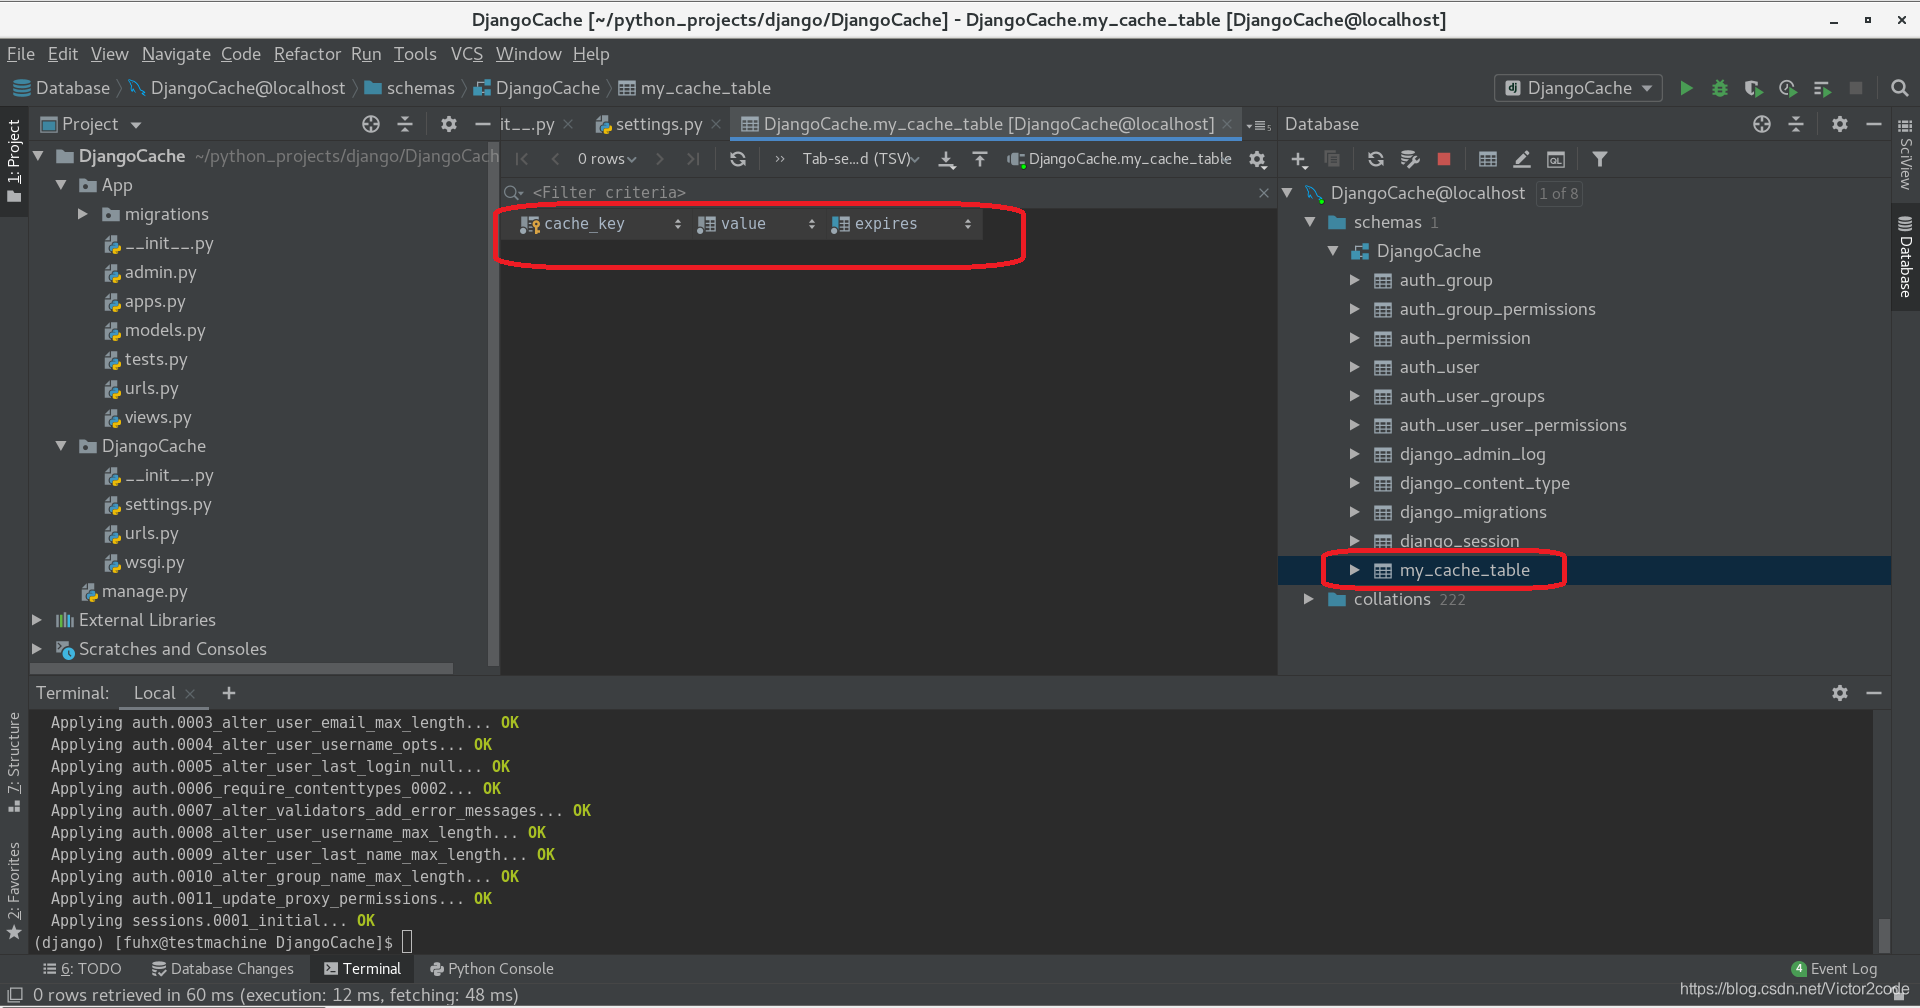Toggle the Database side tool window

pyautogui.click(x=1905, y=257)
